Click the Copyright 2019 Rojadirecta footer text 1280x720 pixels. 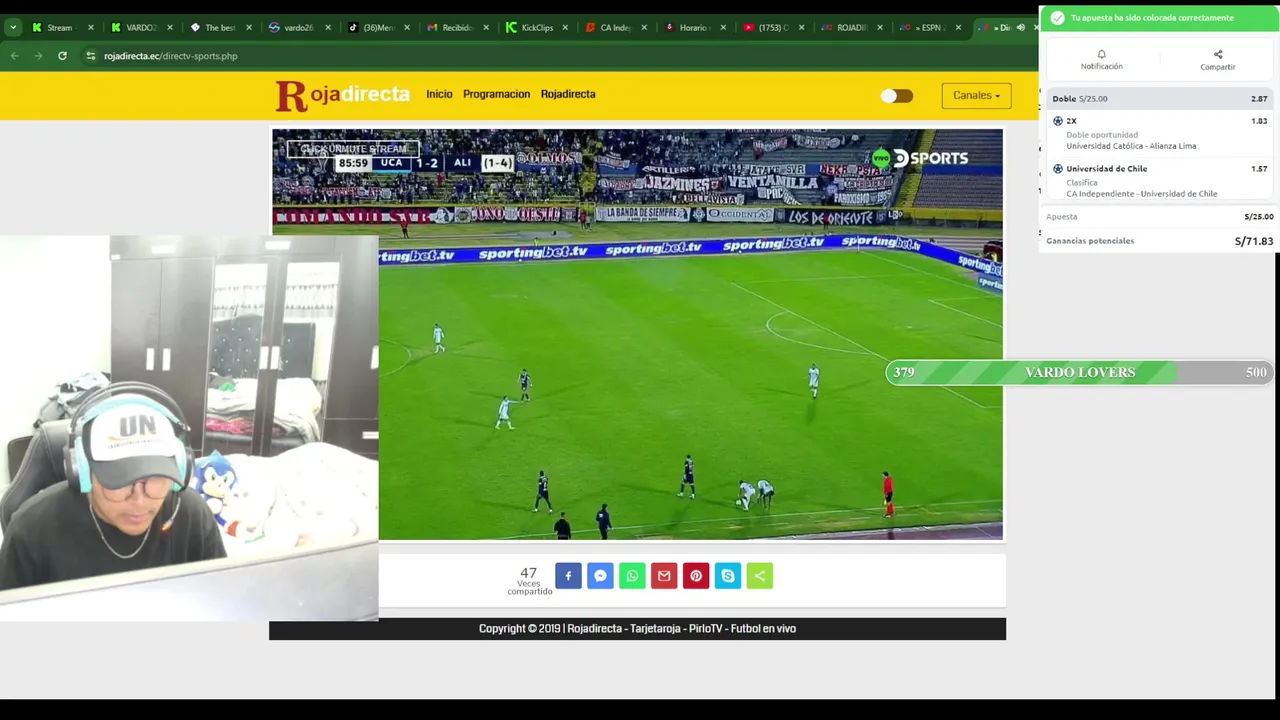[x=637, y=629]
